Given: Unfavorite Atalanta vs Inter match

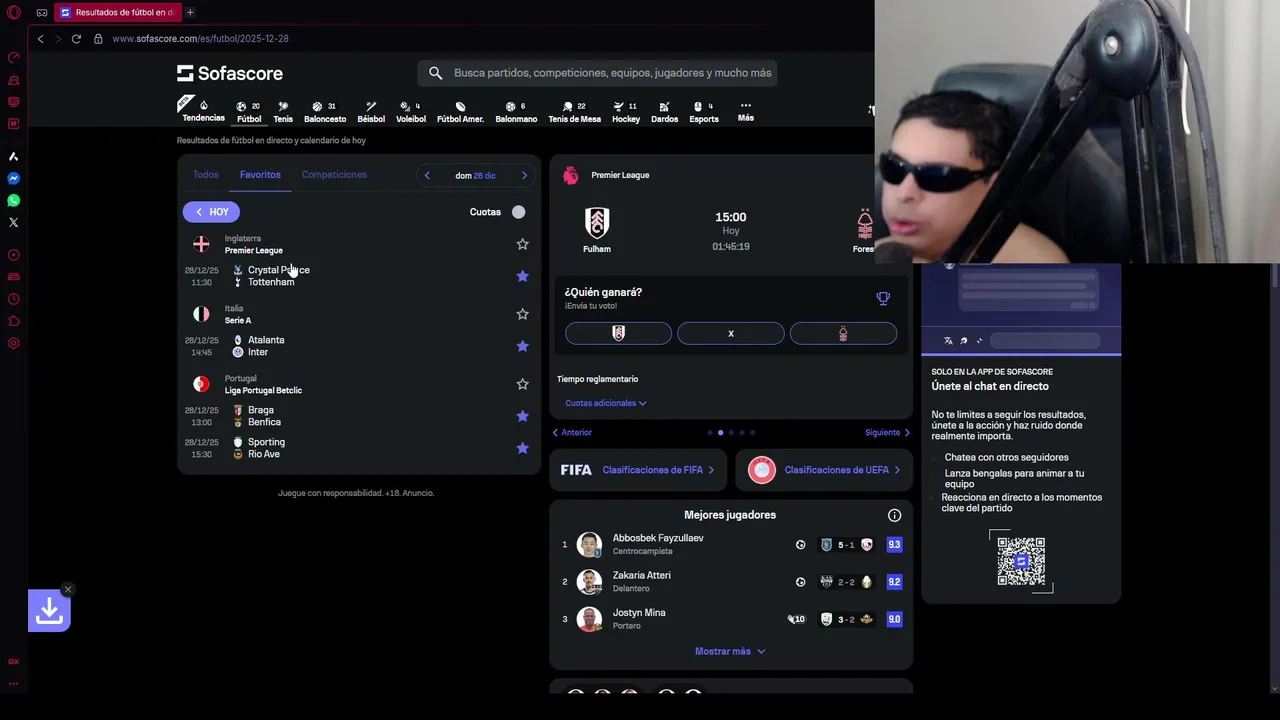Looking at the screenshot, I should tap(522, 346).
